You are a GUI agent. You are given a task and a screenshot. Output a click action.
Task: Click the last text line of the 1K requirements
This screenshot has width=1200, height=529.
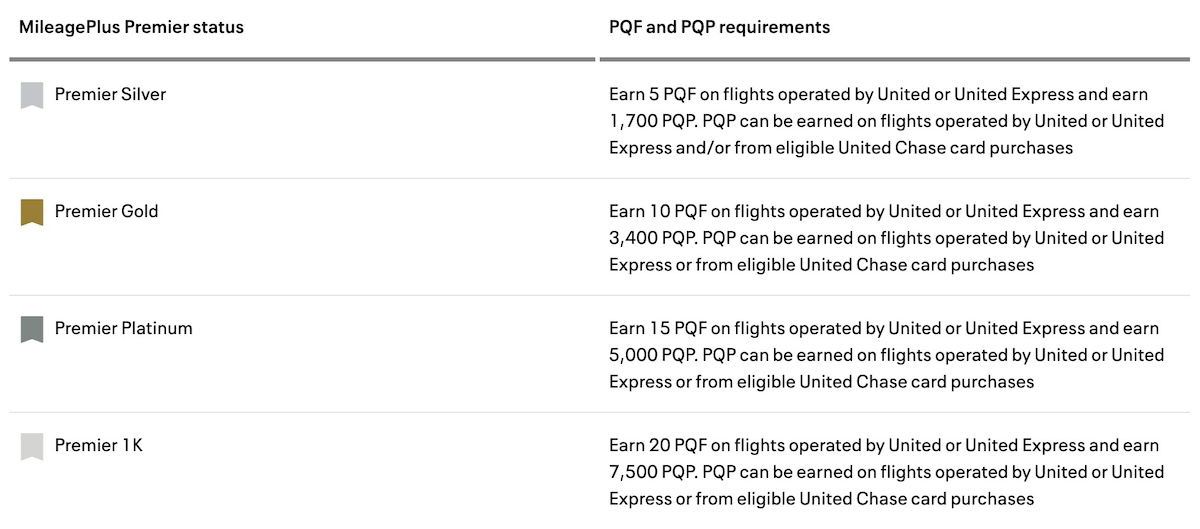click(x=821, y=499)
